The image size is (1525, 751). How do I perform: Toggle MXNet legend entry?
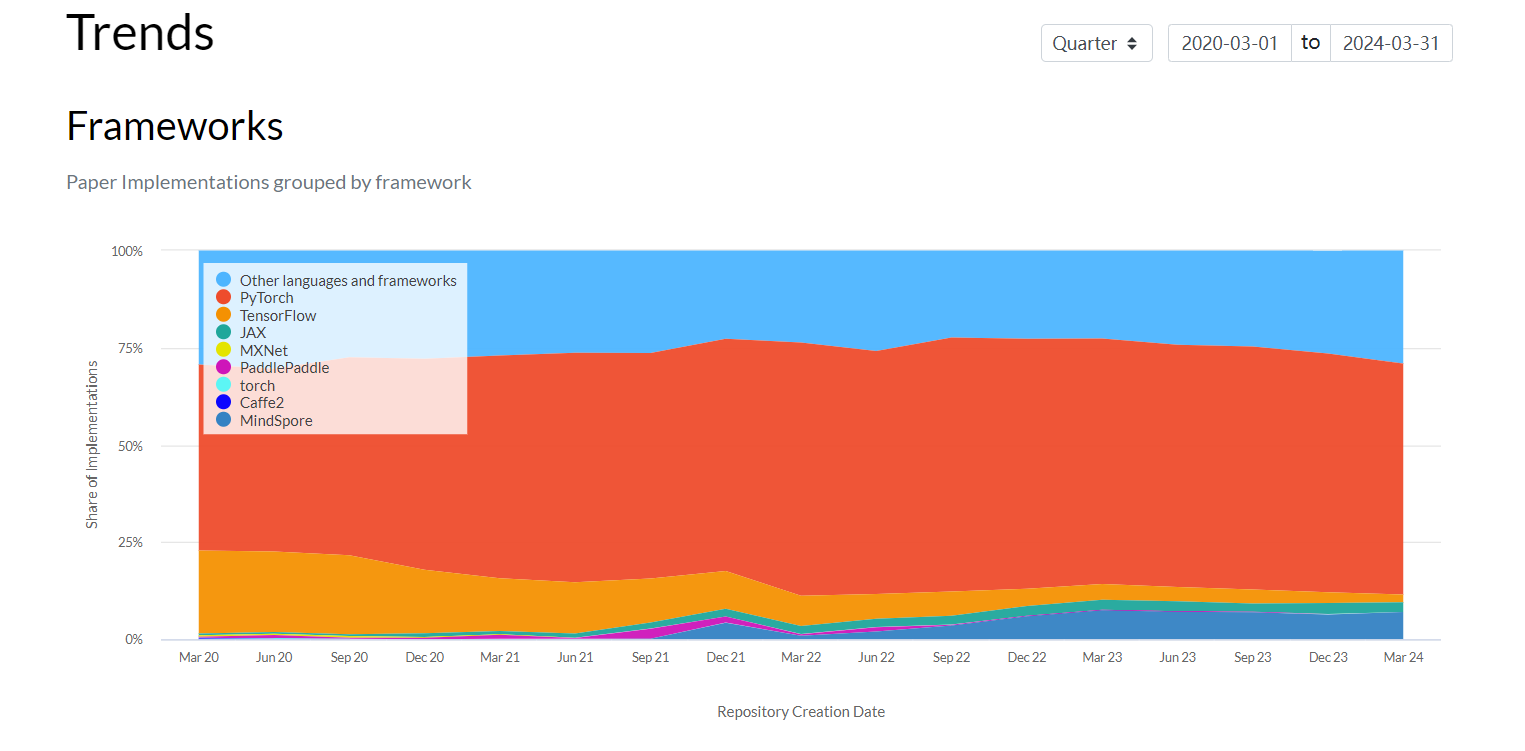pyautogui.click(x=252, y=350)
